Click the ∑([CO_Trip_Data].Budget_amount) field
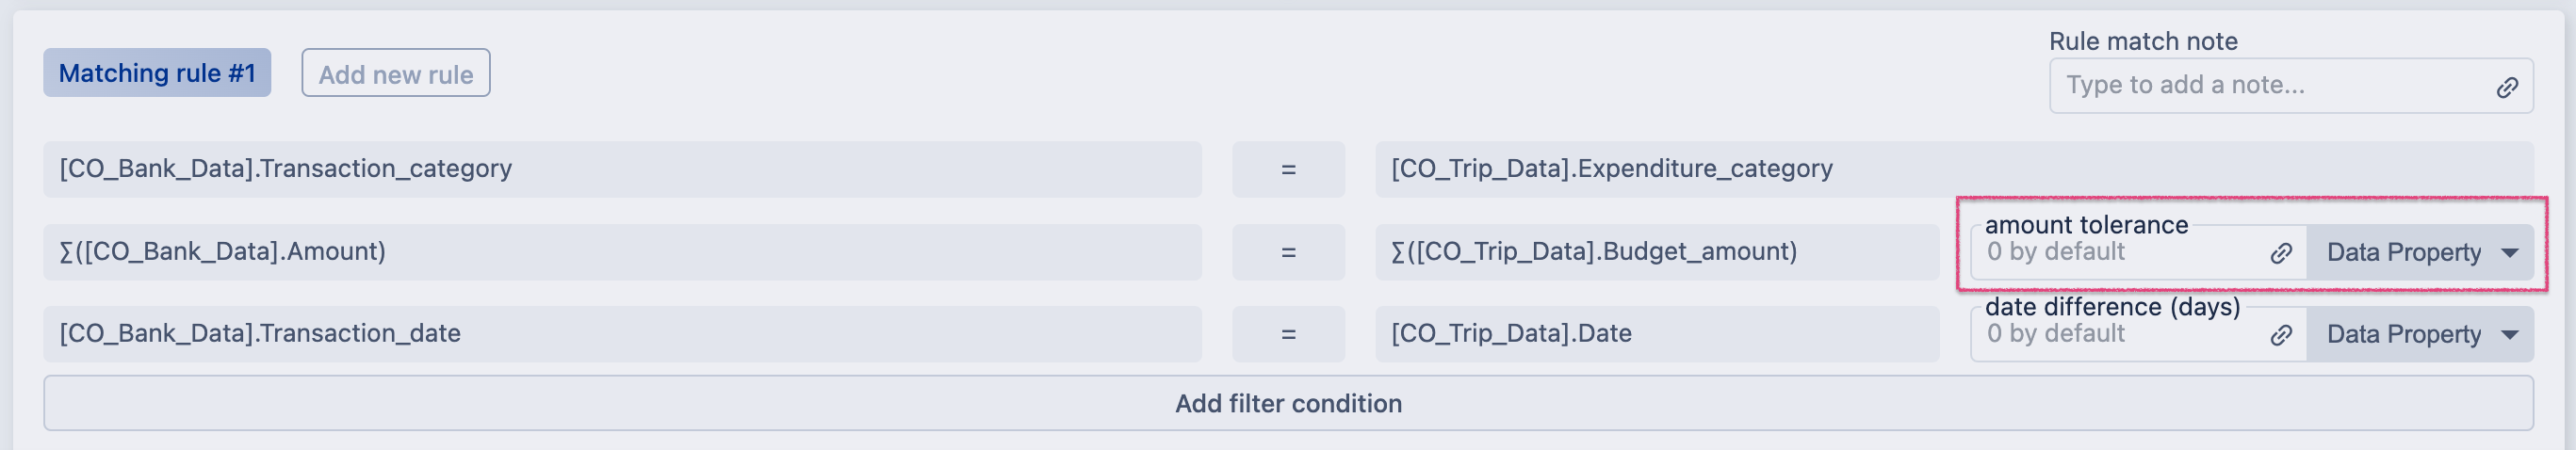Screen dimensions: 2576x450 [1656, 252]
